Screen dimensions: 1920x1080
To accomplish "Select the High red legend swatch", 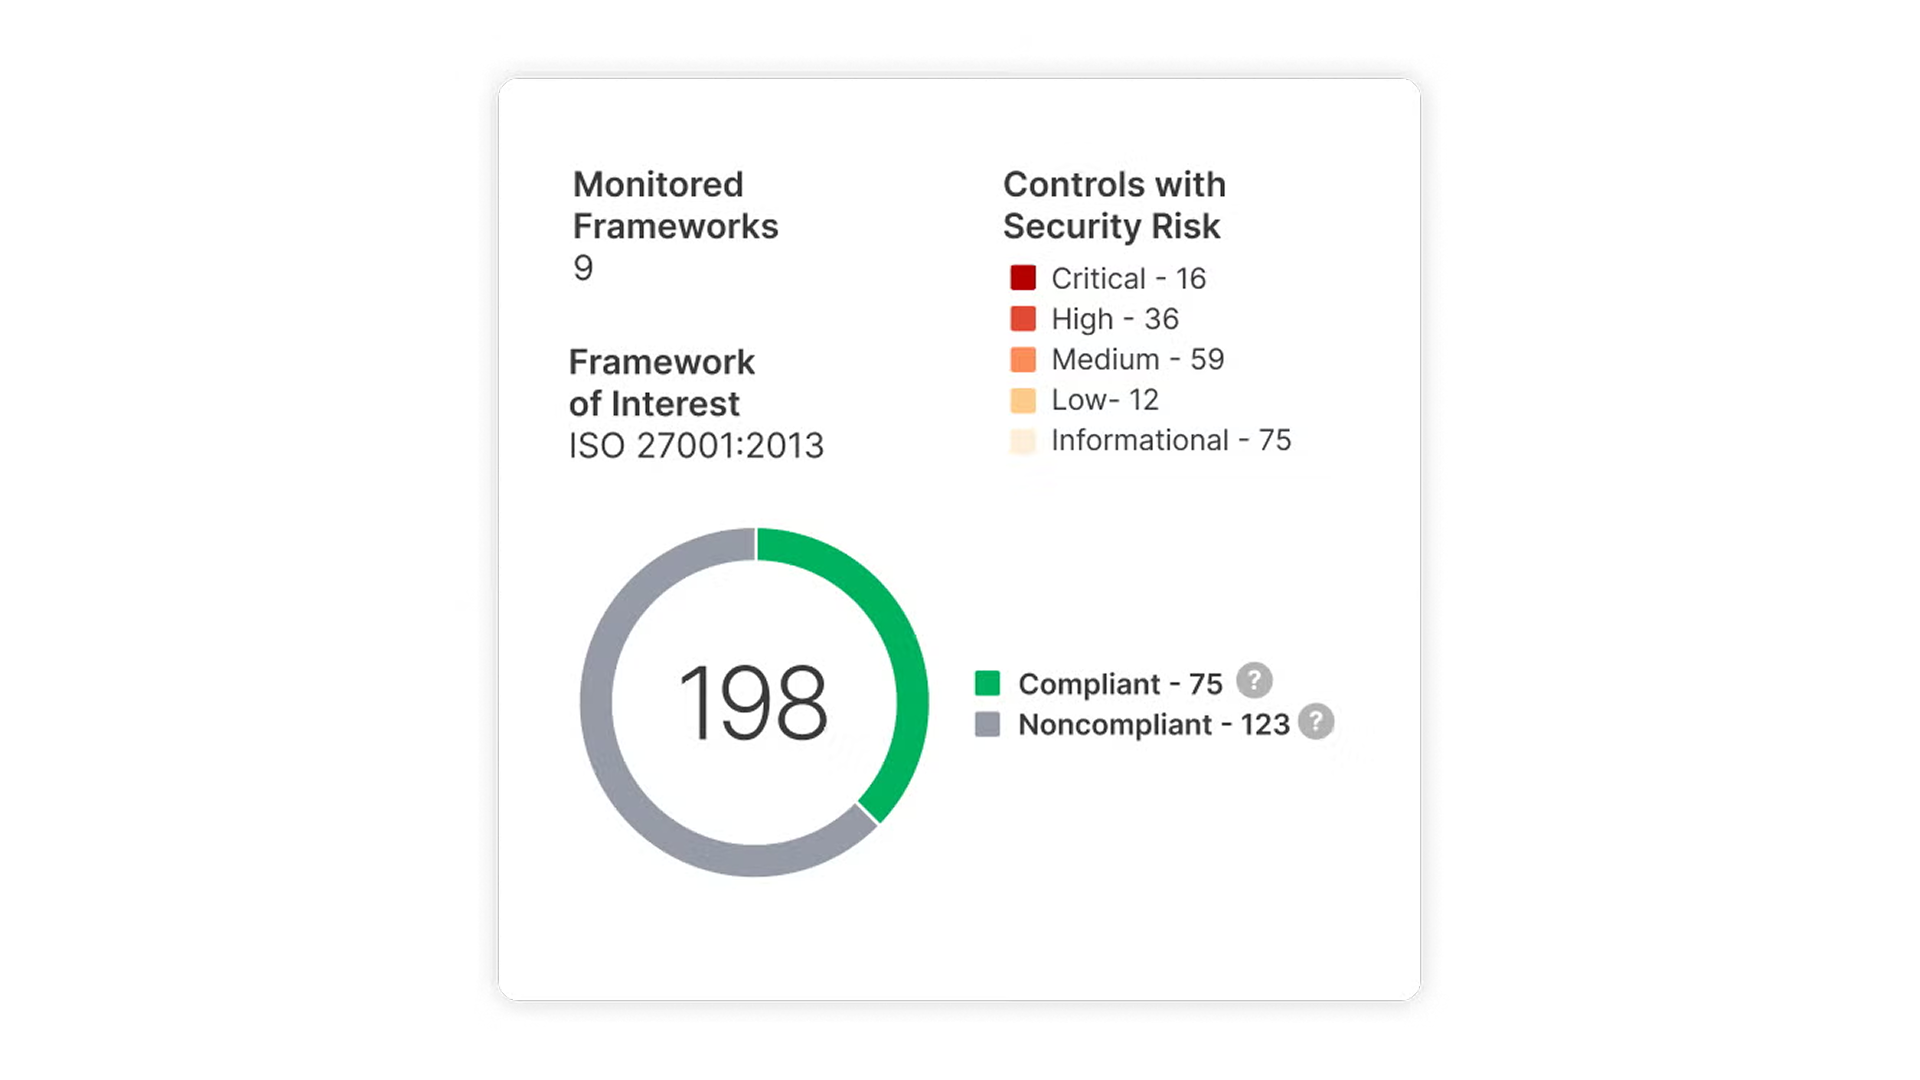I will tap(1023, 319).
